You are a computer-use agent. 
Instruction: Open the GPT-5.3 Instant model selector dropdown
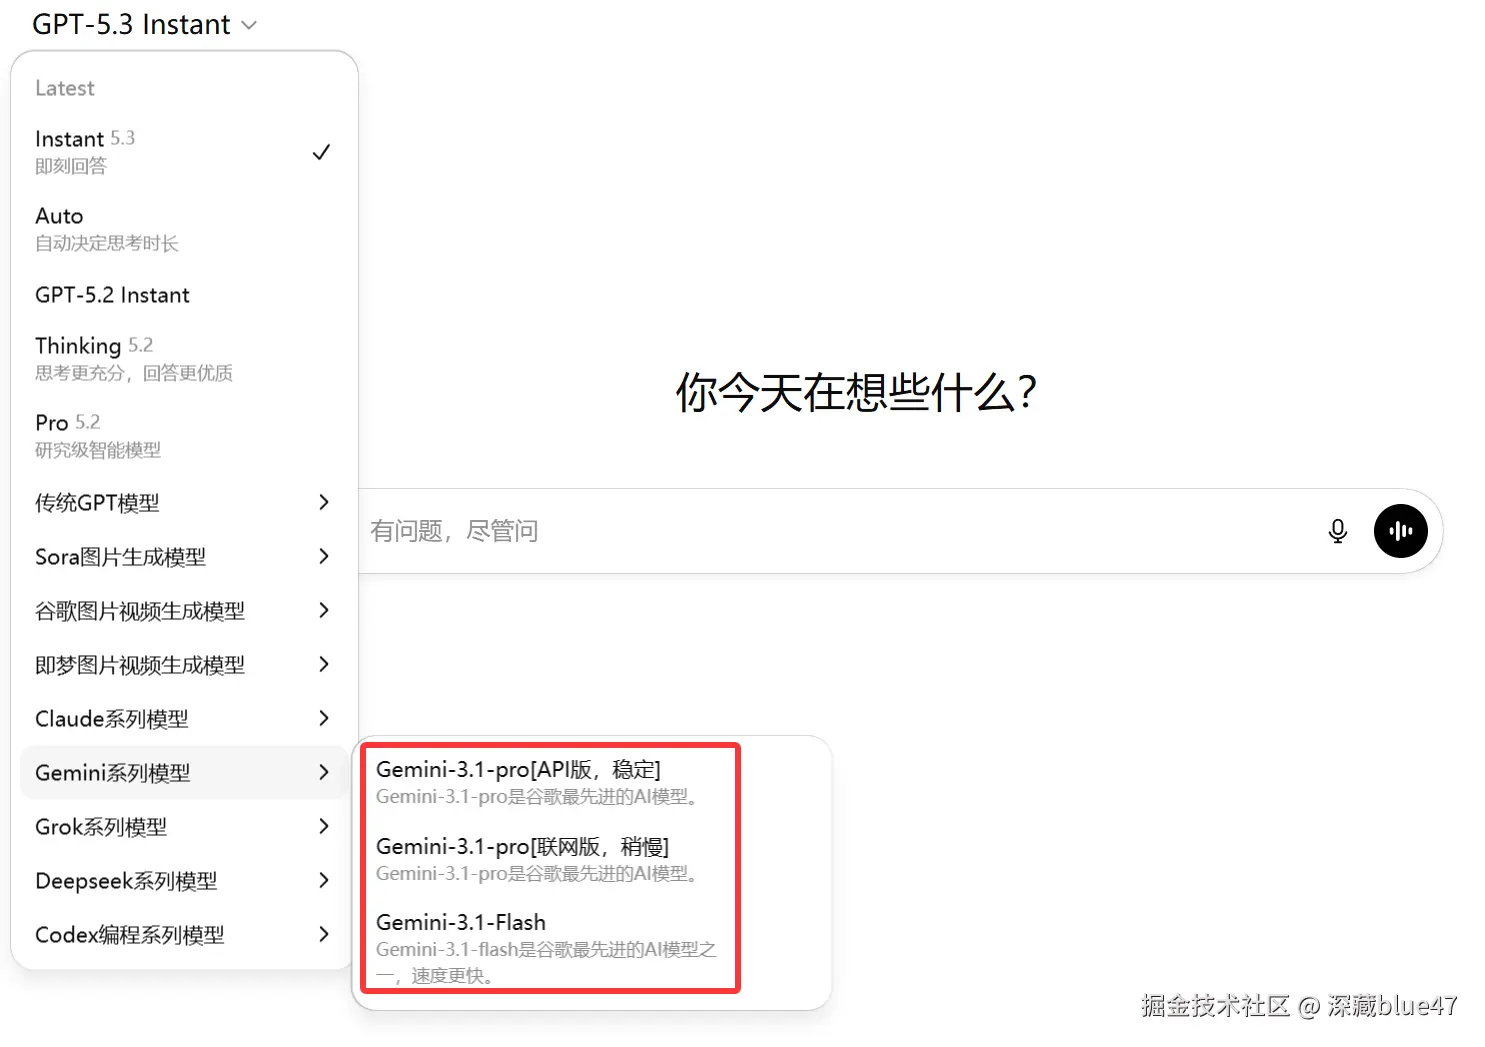tap(144, 24)
